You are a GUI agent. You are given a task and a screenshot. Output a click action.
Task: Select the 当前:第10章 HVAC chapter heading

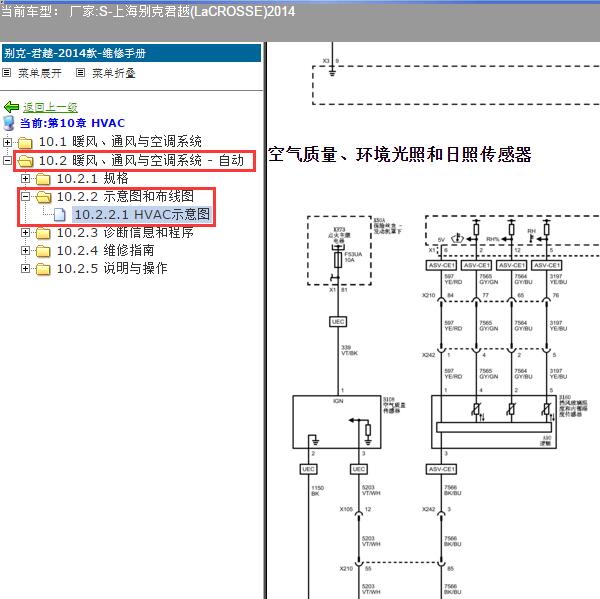pos(72,123)
